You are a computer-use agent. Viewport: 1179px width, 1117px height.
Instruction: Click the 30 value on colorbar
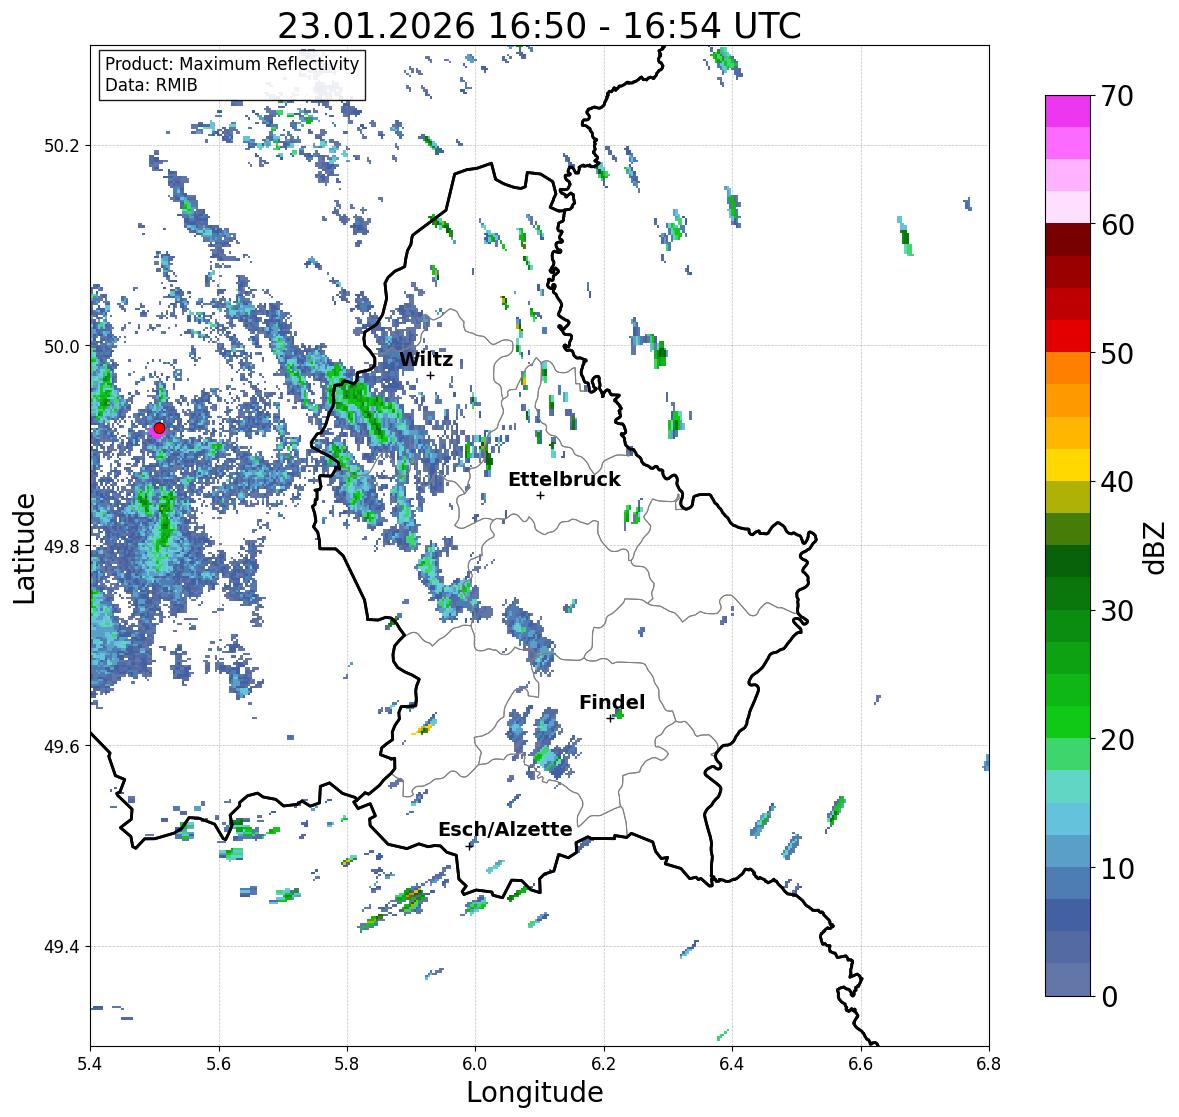click(1117, 611)
